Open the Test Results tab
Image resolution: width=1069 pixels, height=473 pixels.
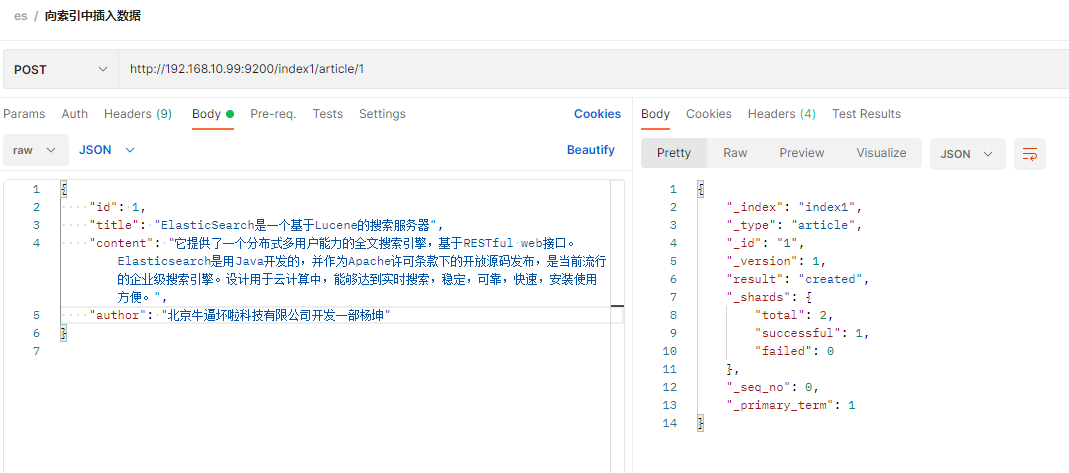[x=866, y=114]
